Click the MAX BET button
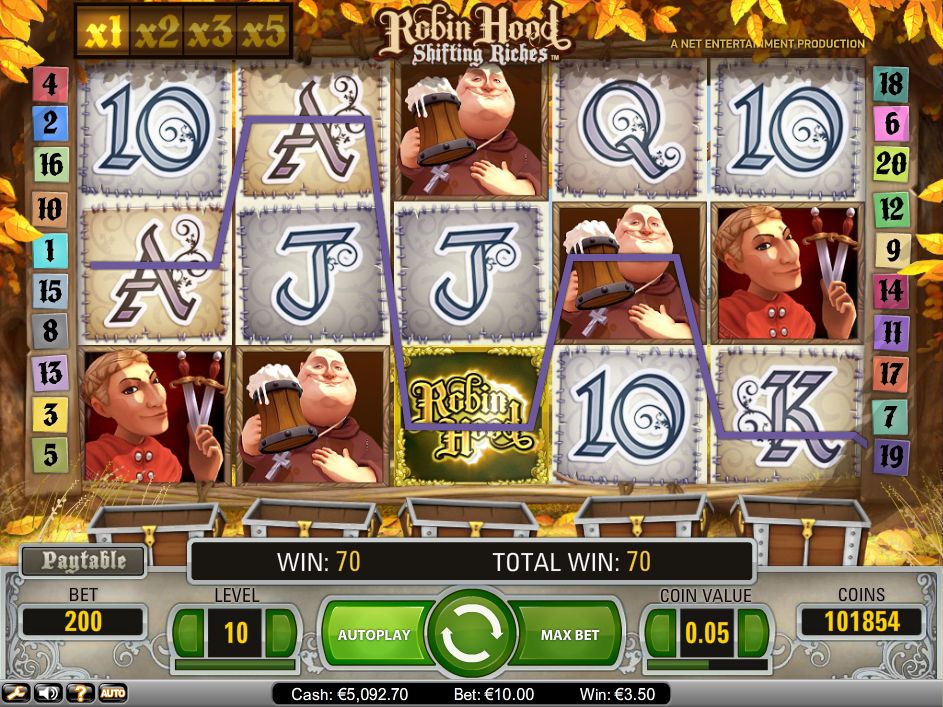Image resolution: width=943 pixels, height=707 pixels. click(x=567, y=634)
